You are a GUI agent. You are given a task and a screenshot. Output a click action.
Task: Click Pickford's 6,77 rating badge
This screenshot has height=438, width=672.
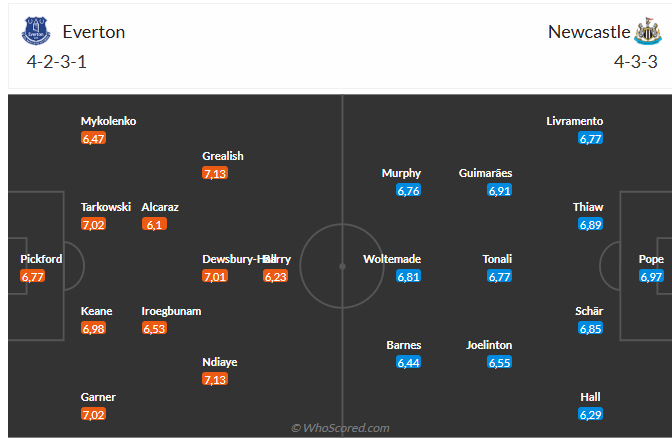33,276
